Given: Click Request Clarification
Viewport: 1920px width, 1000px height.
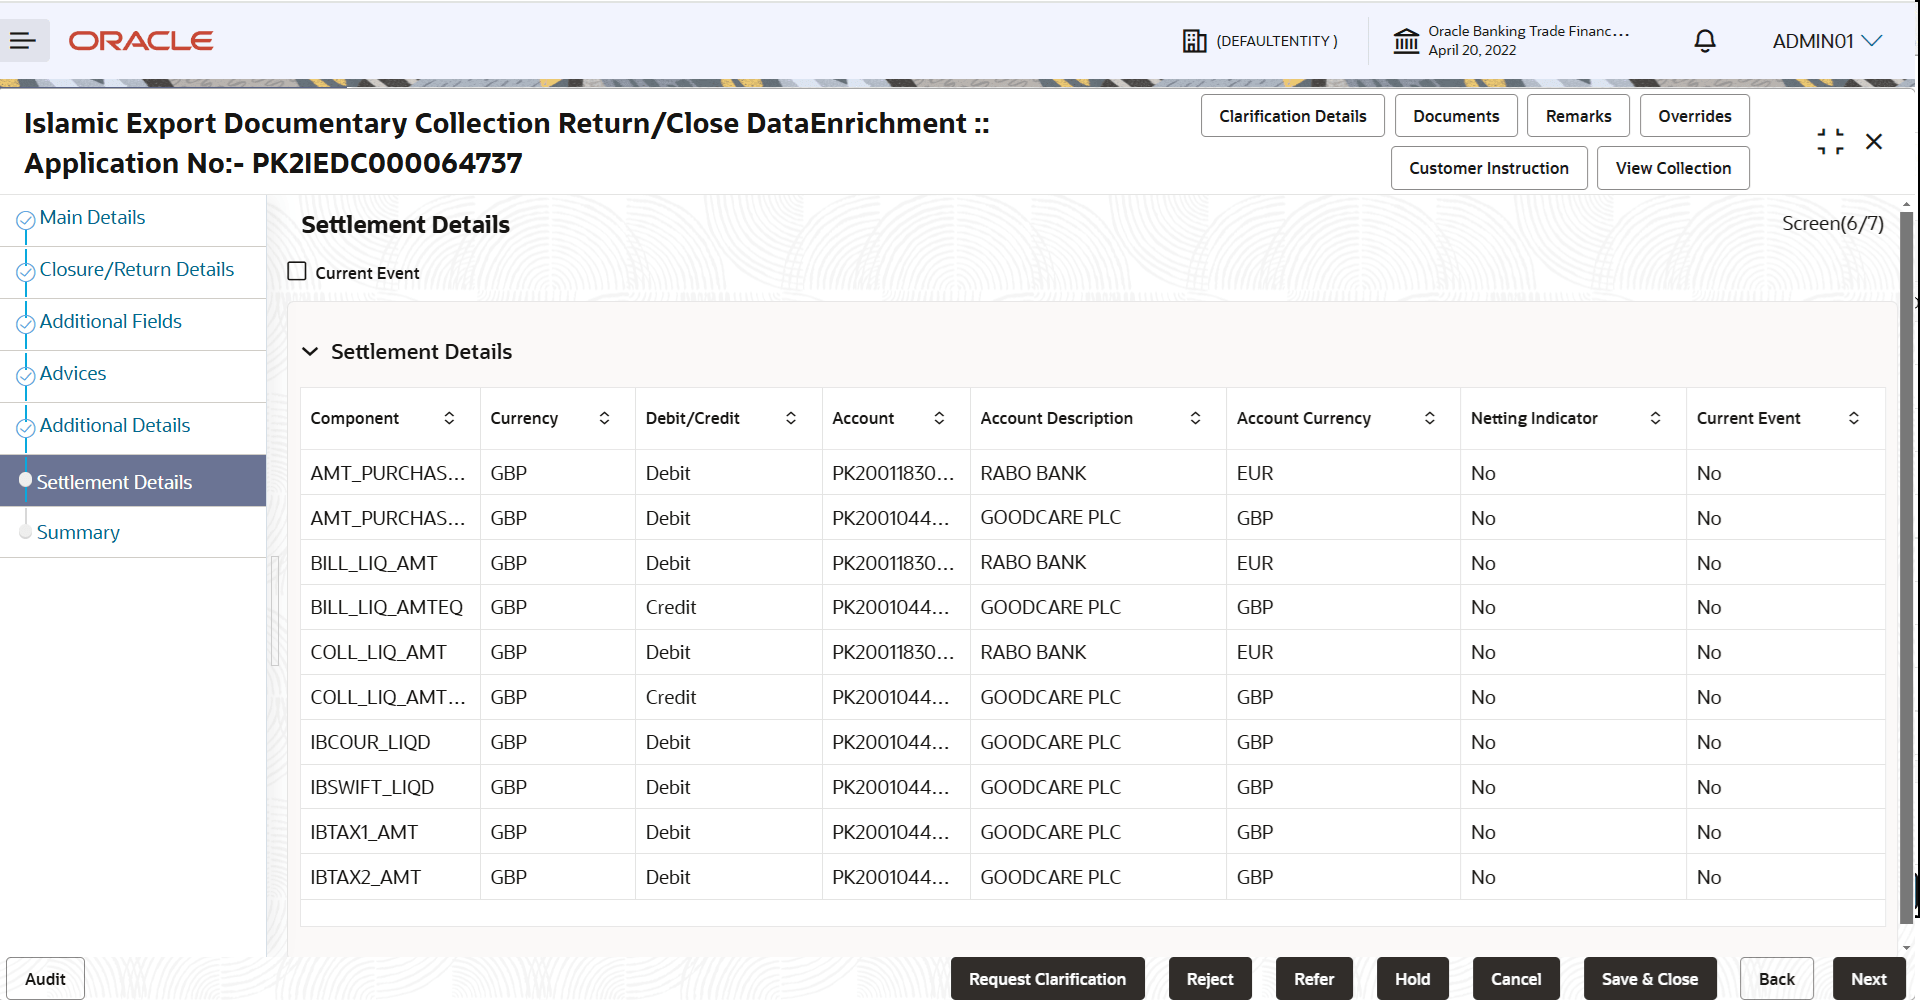Looking at the screenshot, I should [1047, 979].
